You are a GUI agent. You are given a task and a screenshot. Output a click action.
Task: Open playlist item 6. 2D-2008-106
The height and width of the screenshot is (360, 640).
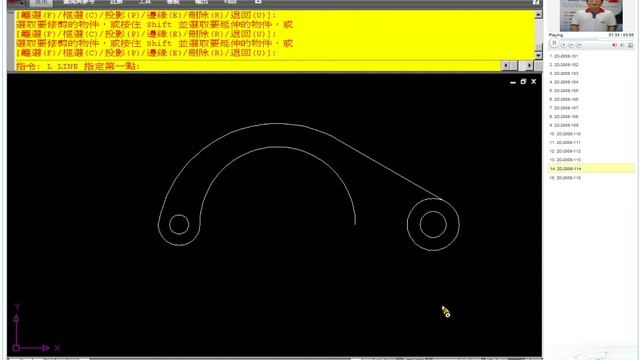pyautogui.click(x=564, y=99)
